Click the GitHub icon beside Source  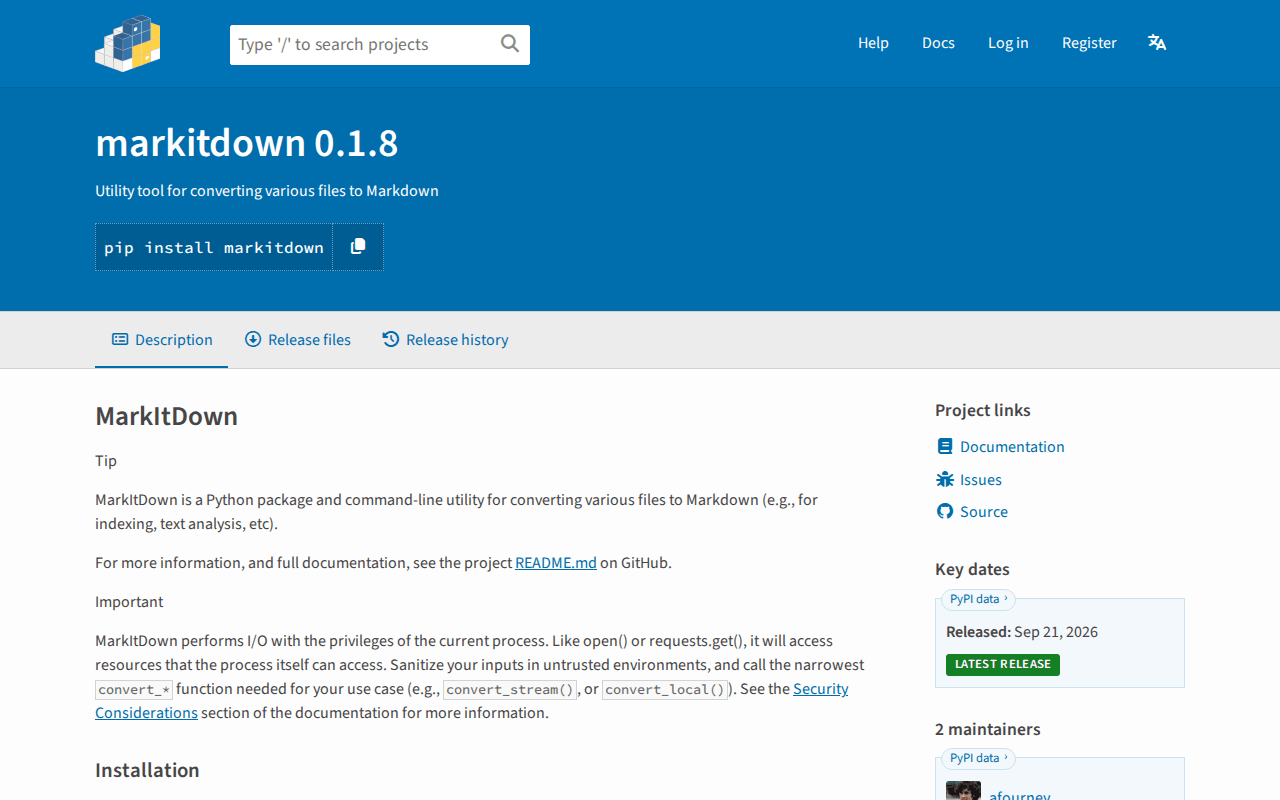945,511
